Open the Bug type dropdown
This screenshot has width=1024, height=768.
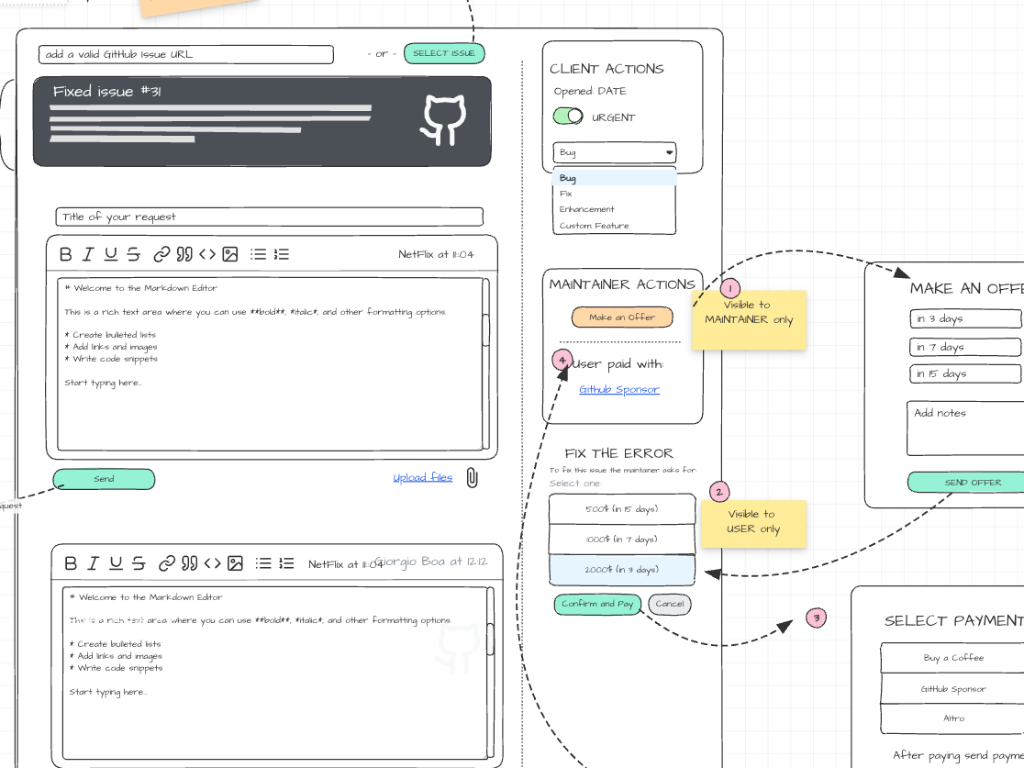coord(615,152)
